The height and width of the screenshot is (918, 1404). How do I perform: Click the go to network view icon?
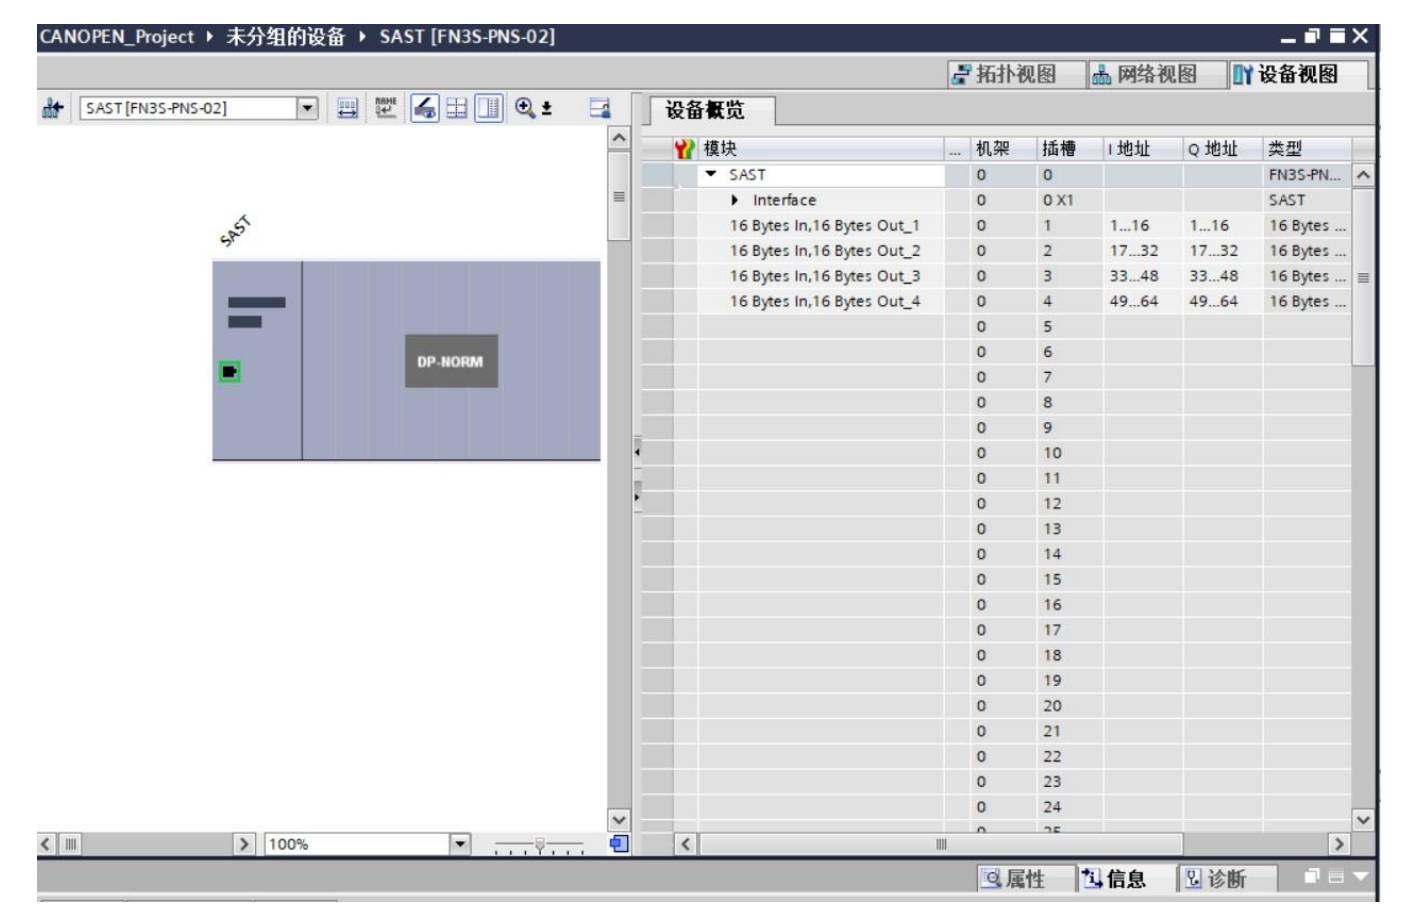point(52,108)
